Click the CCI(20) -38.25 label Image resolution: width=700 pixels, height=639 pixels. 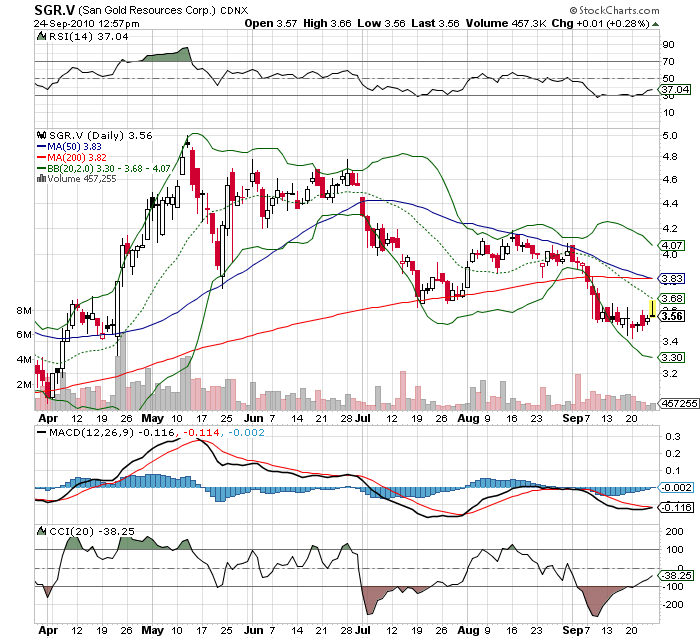(92, 531)
